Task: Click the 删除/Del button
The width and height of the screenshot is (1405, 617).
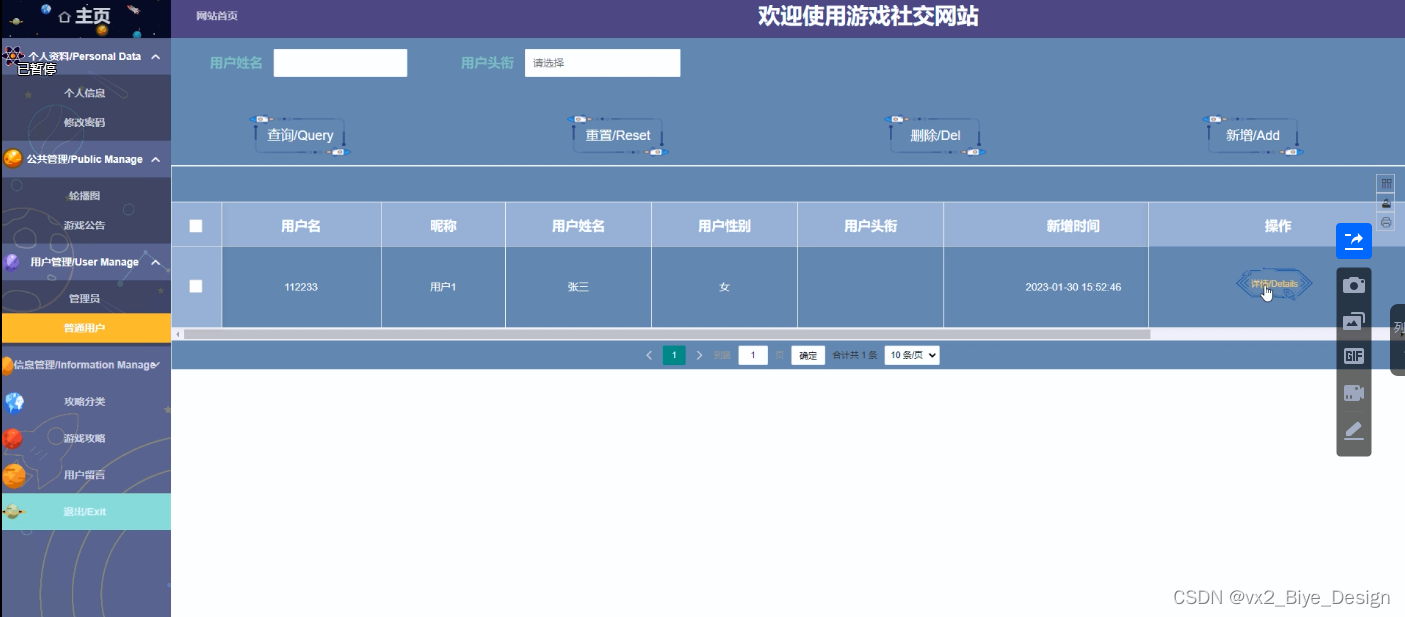Action: (x=935, y=136)
